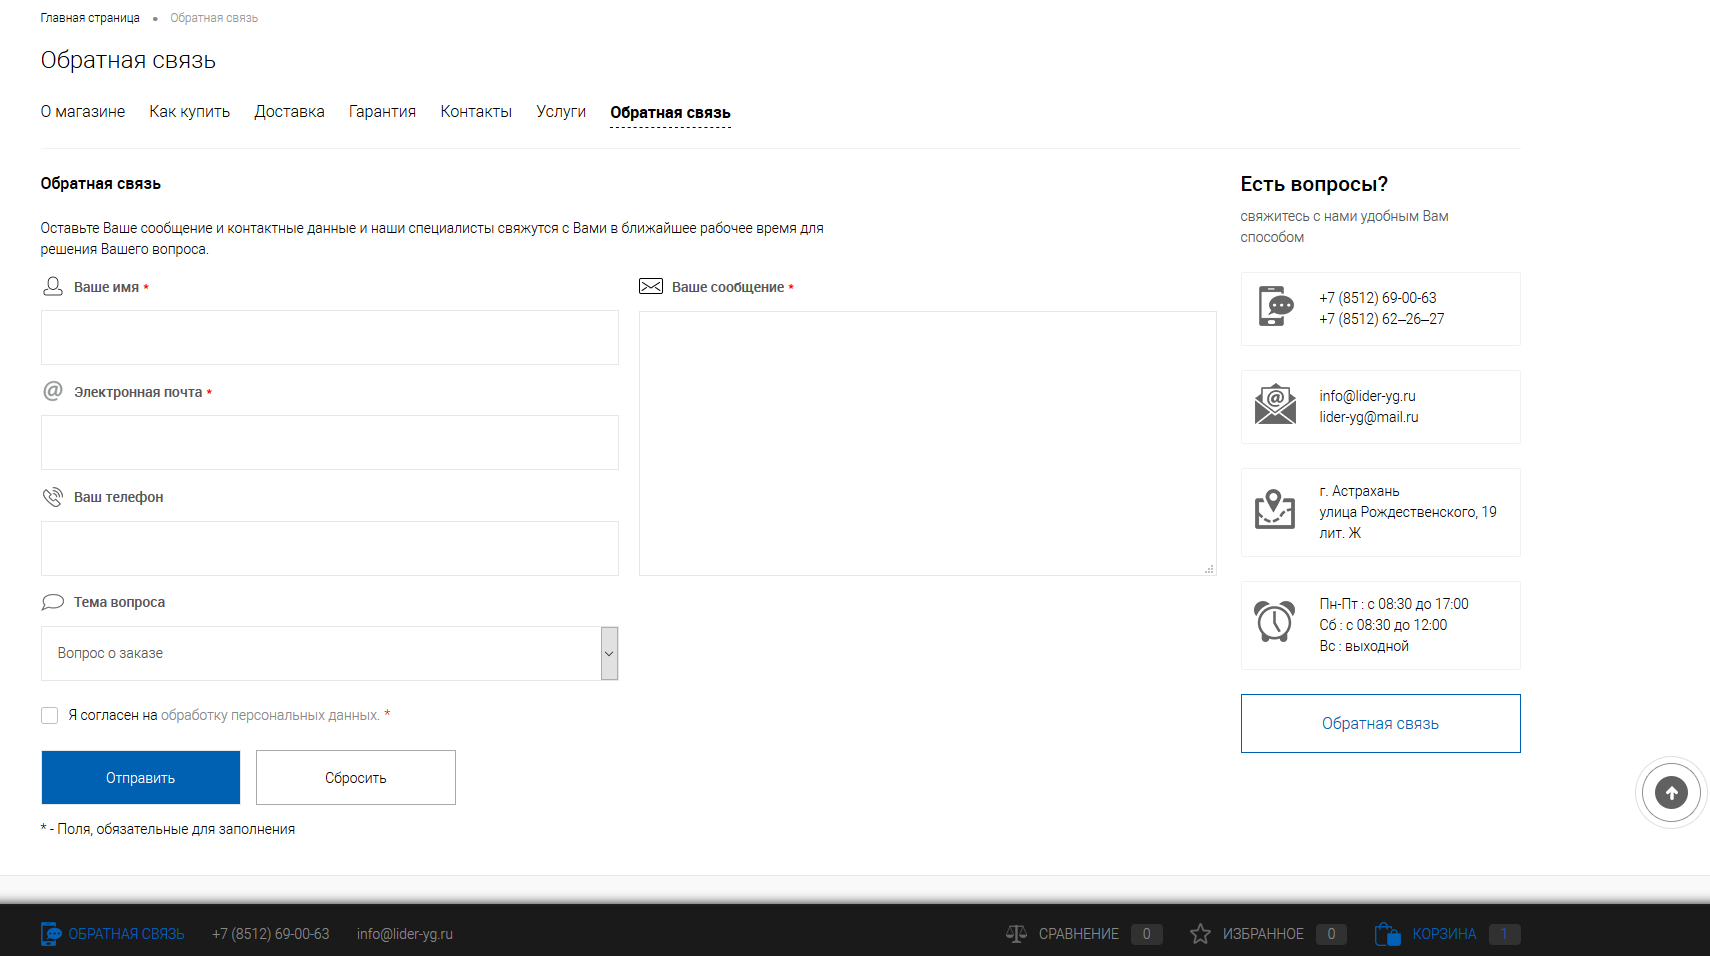Focus the Электронная почта input field
The height and width of the screenshot is (956, 1710).
coord(330,442)
